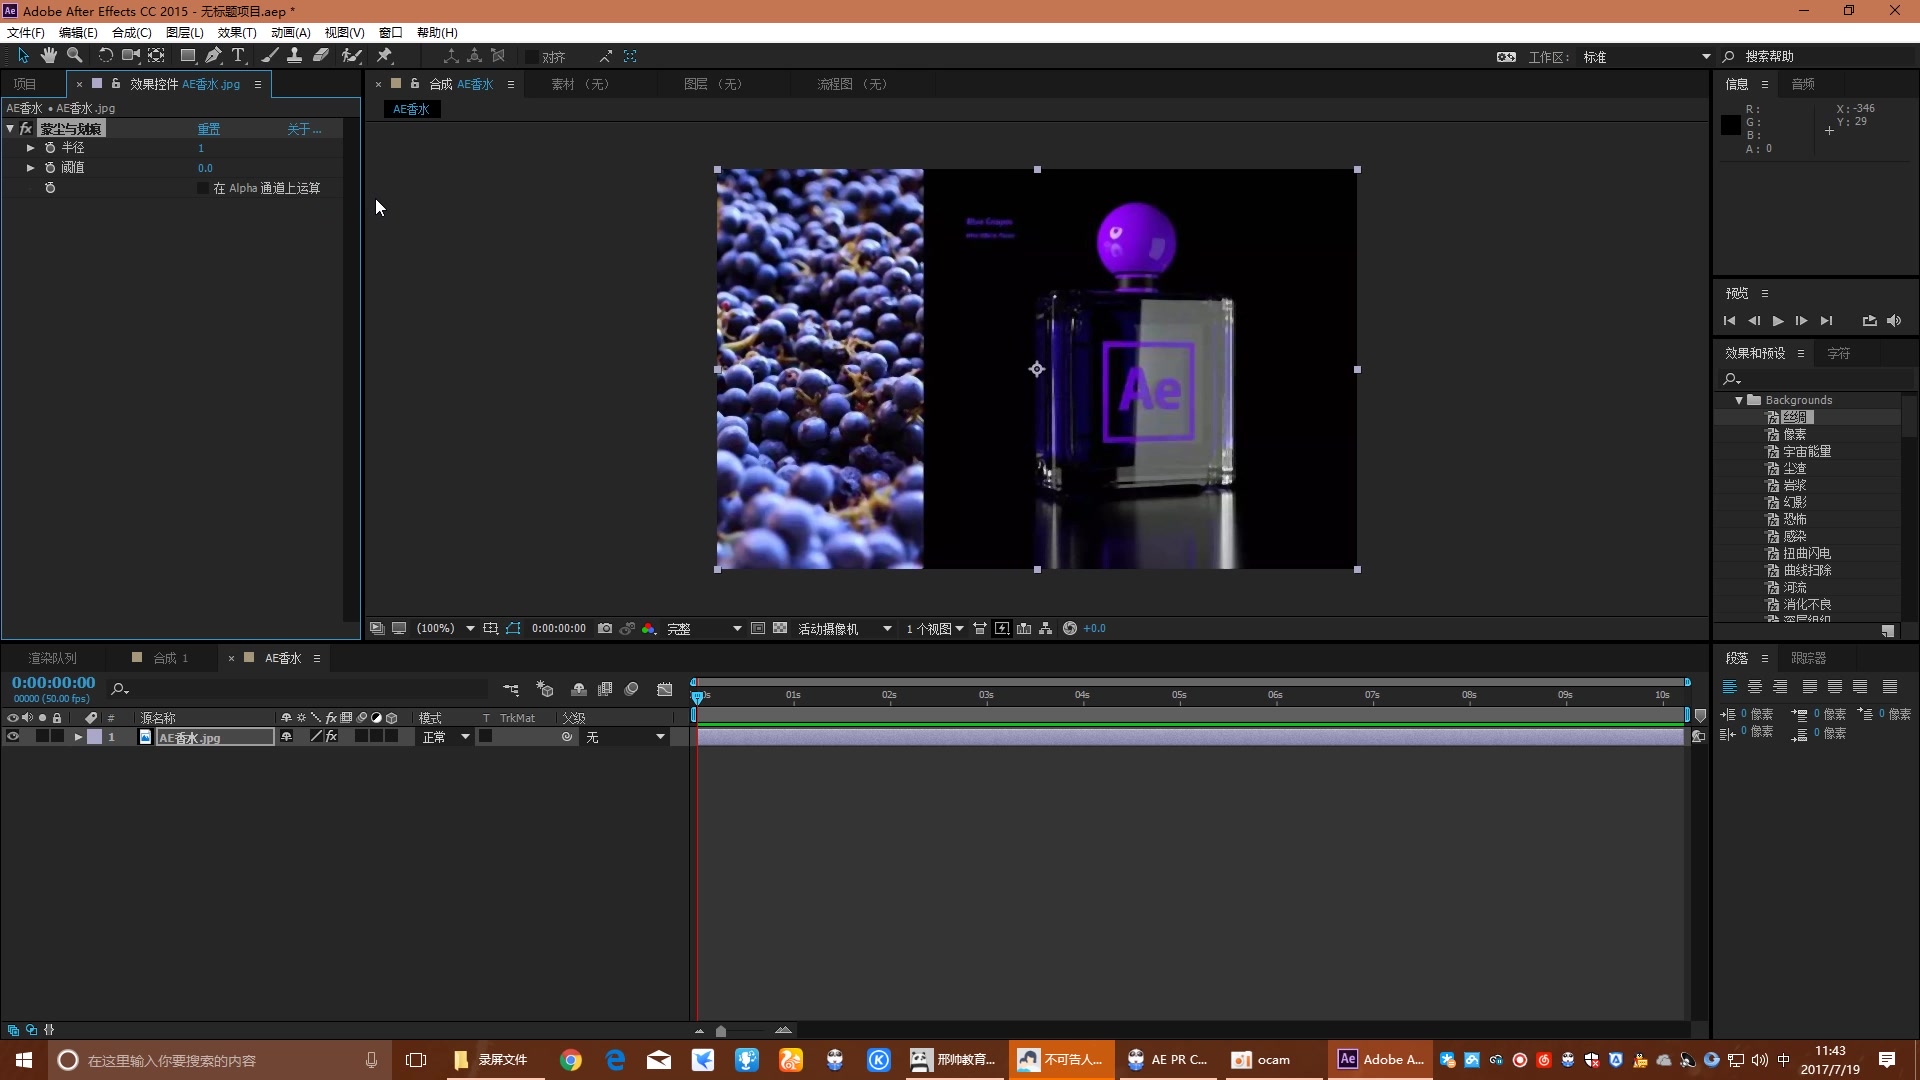
Task: Enable the Alpha channel operation checkbox
Action: point(203,188)
